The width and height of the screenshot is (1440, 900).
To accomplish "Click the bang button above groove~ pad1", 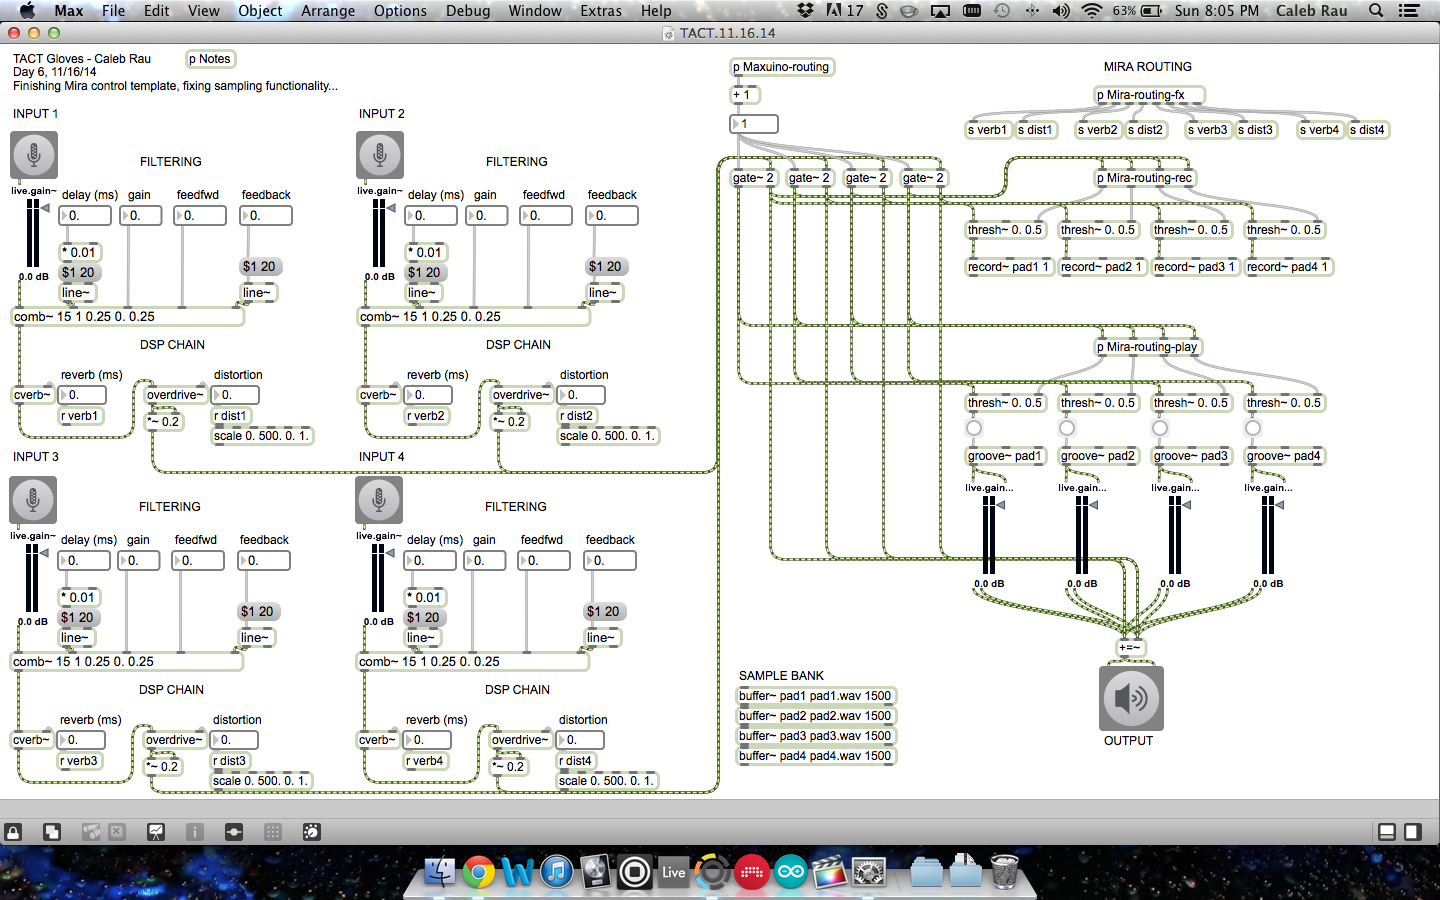I will [974, 428].
